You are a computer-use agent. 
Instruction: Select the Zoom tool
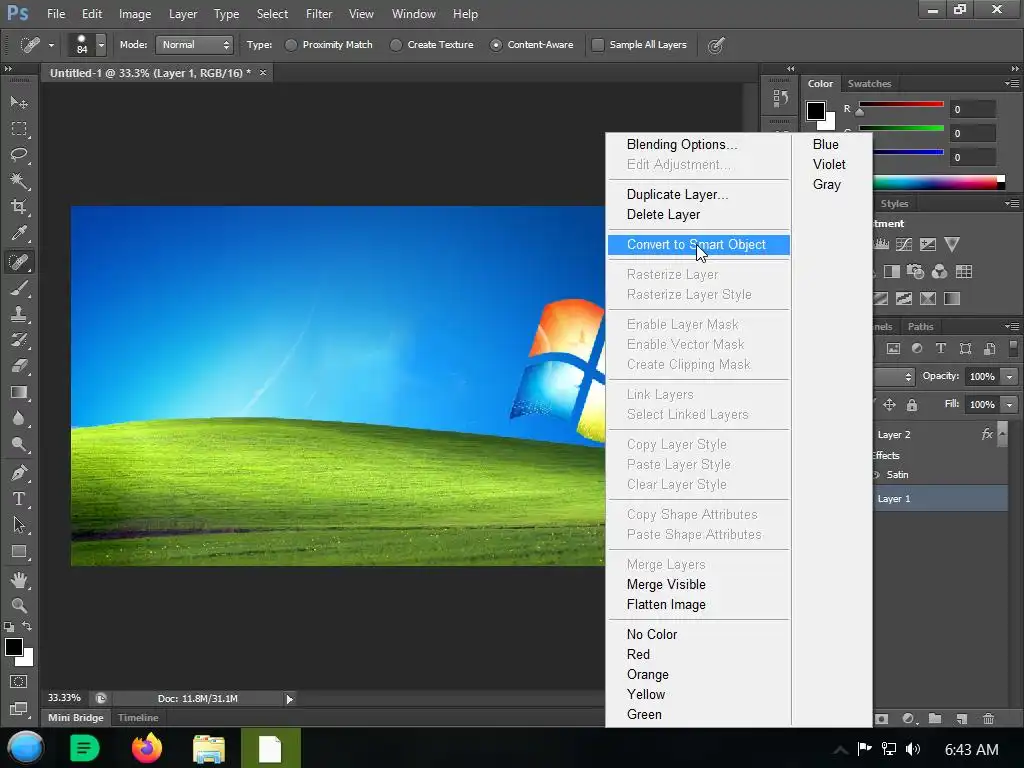coord(19,605)
